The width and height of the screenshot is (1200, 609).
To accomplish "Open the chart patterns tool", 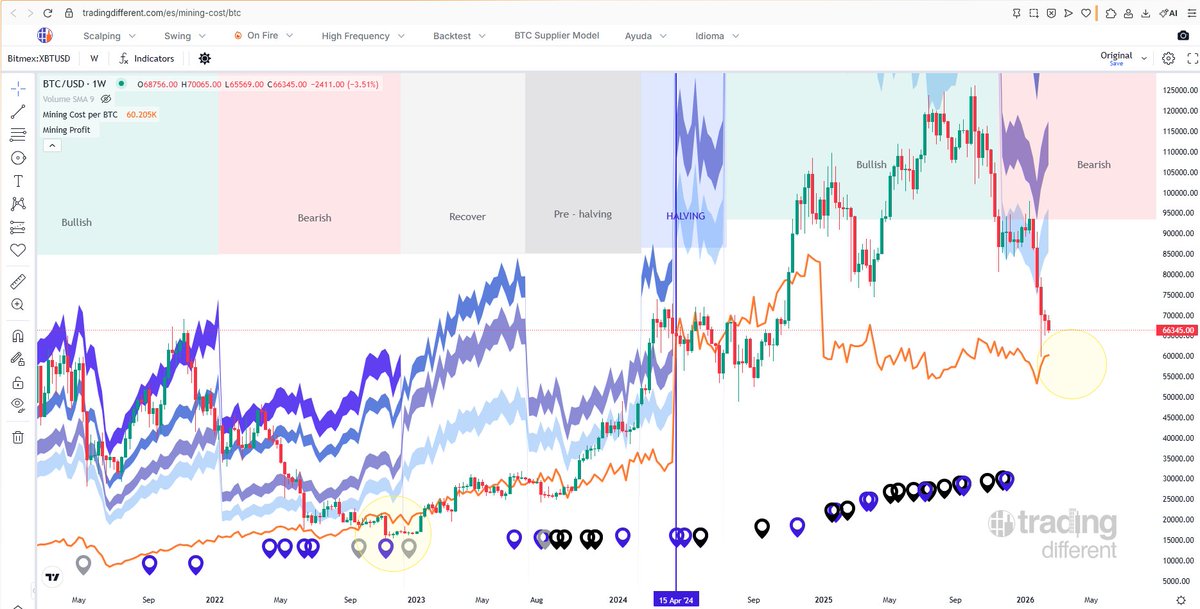I will click(18, 204).
